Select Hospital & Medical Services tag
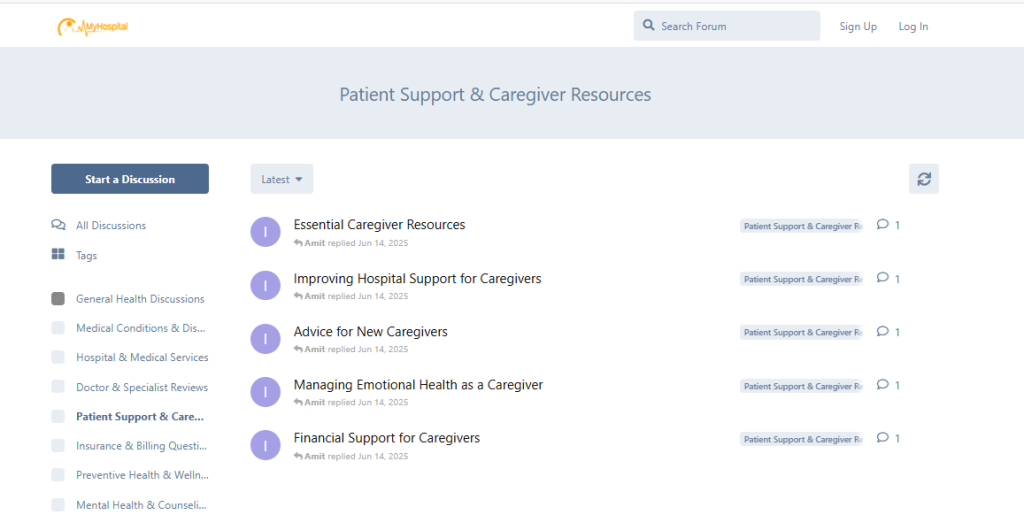 [141, 357]
